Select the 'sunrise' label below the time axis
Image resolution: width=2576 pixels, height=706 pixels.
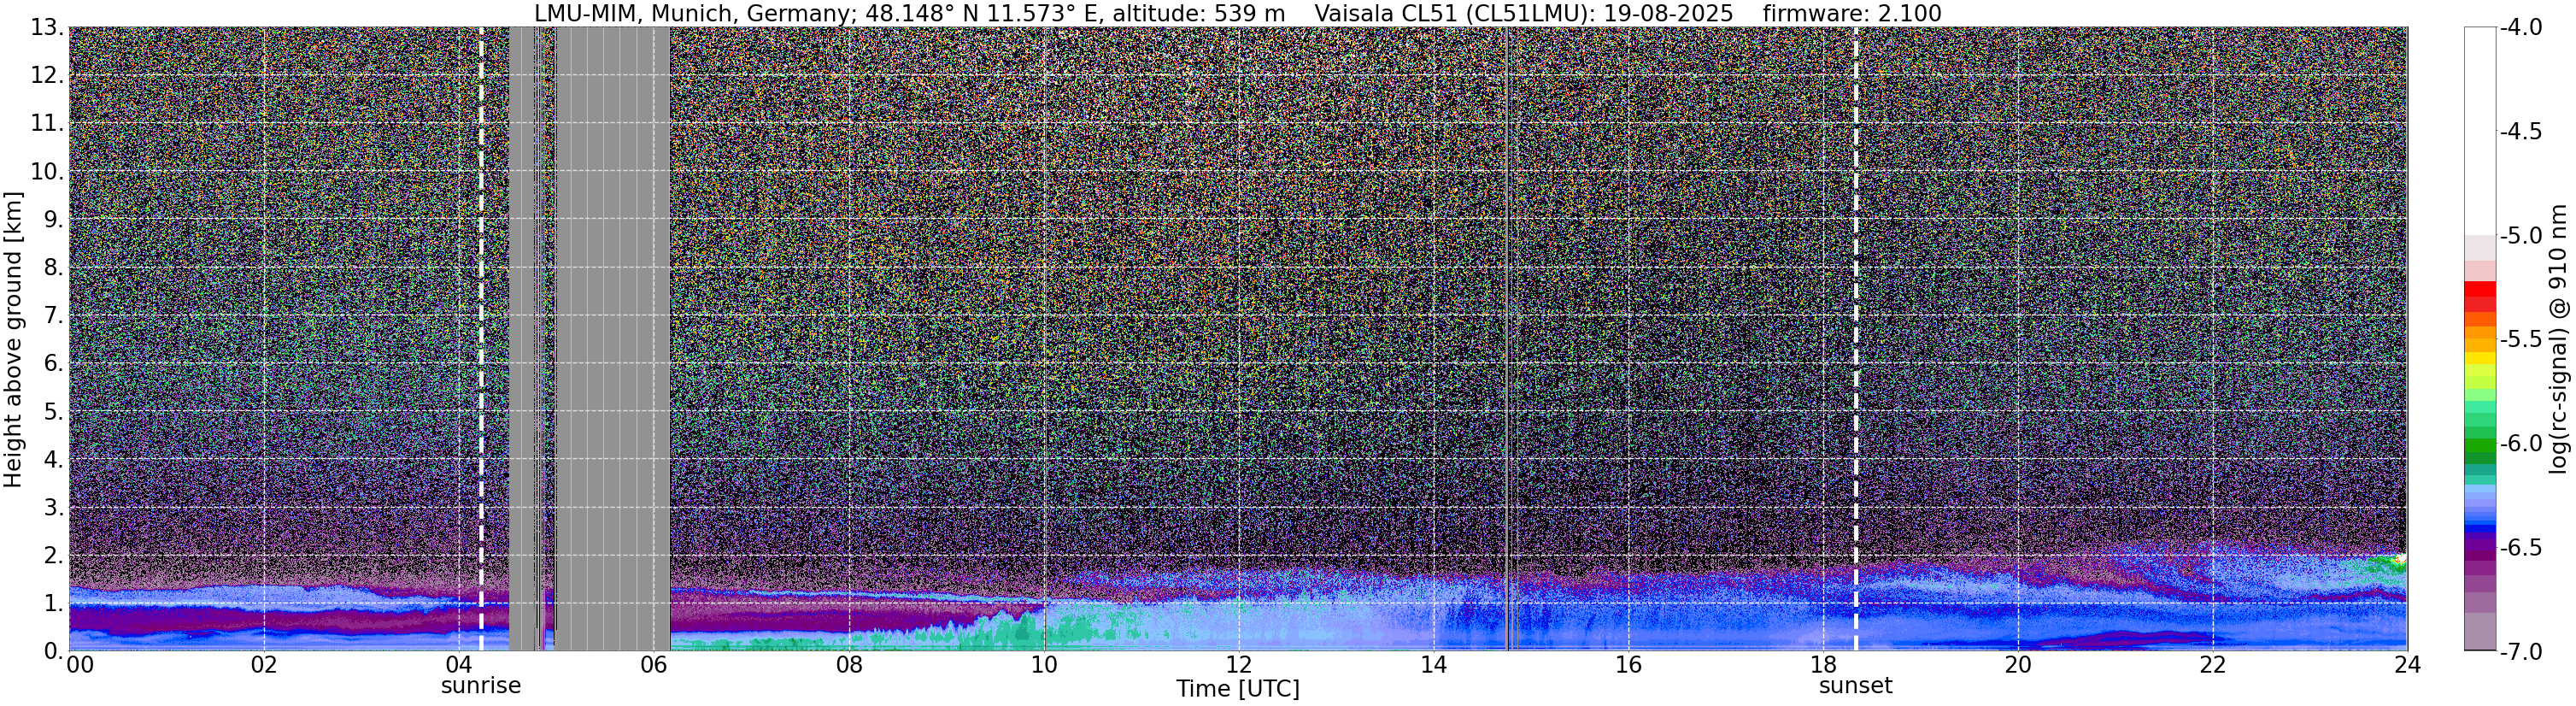point(481,686)
